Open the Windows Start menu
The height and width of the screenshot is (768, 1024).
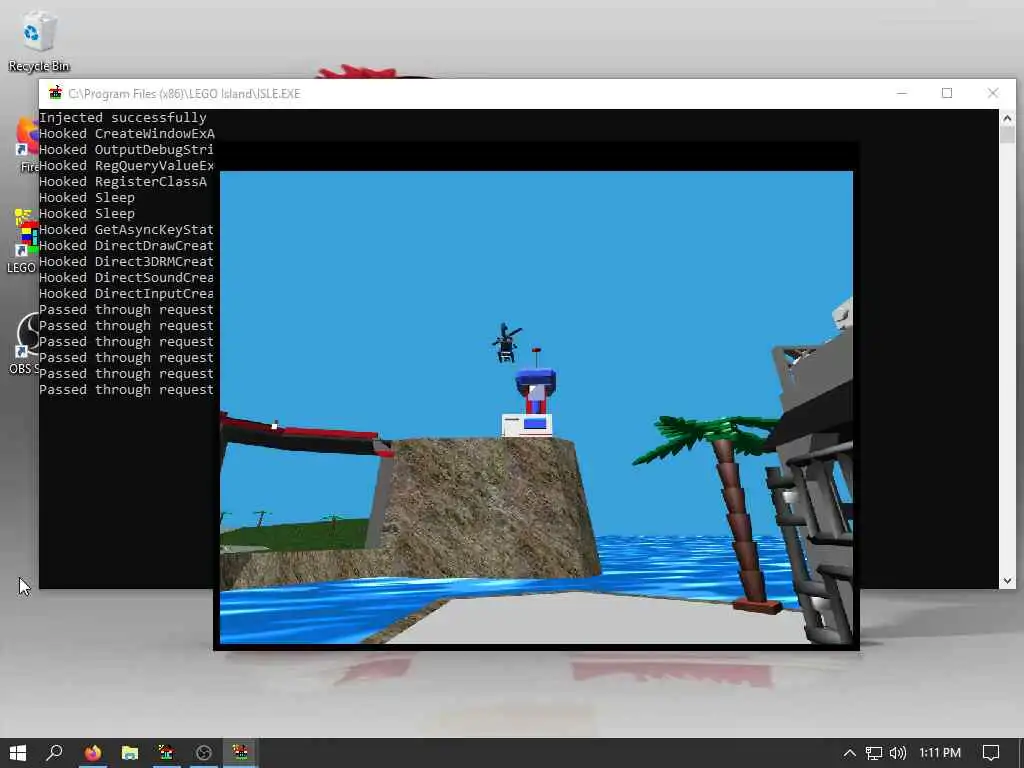pyautogui.click(x=18, y=753)
